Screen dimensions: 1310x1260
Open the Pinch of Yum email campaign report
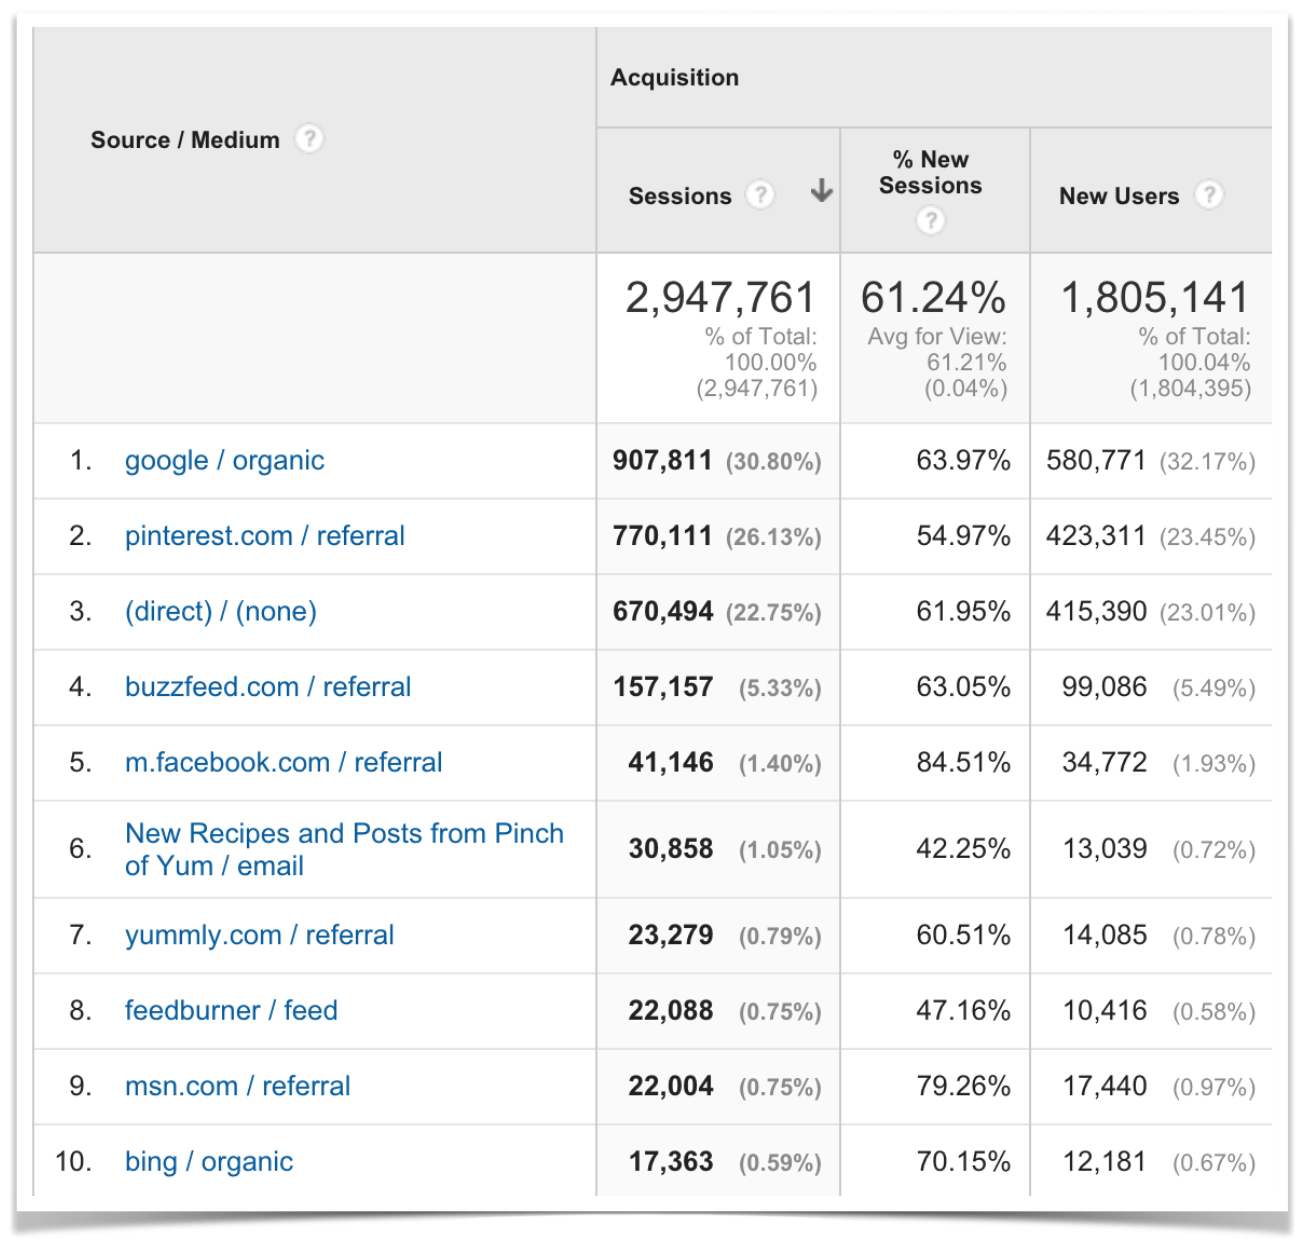[344, 849]
